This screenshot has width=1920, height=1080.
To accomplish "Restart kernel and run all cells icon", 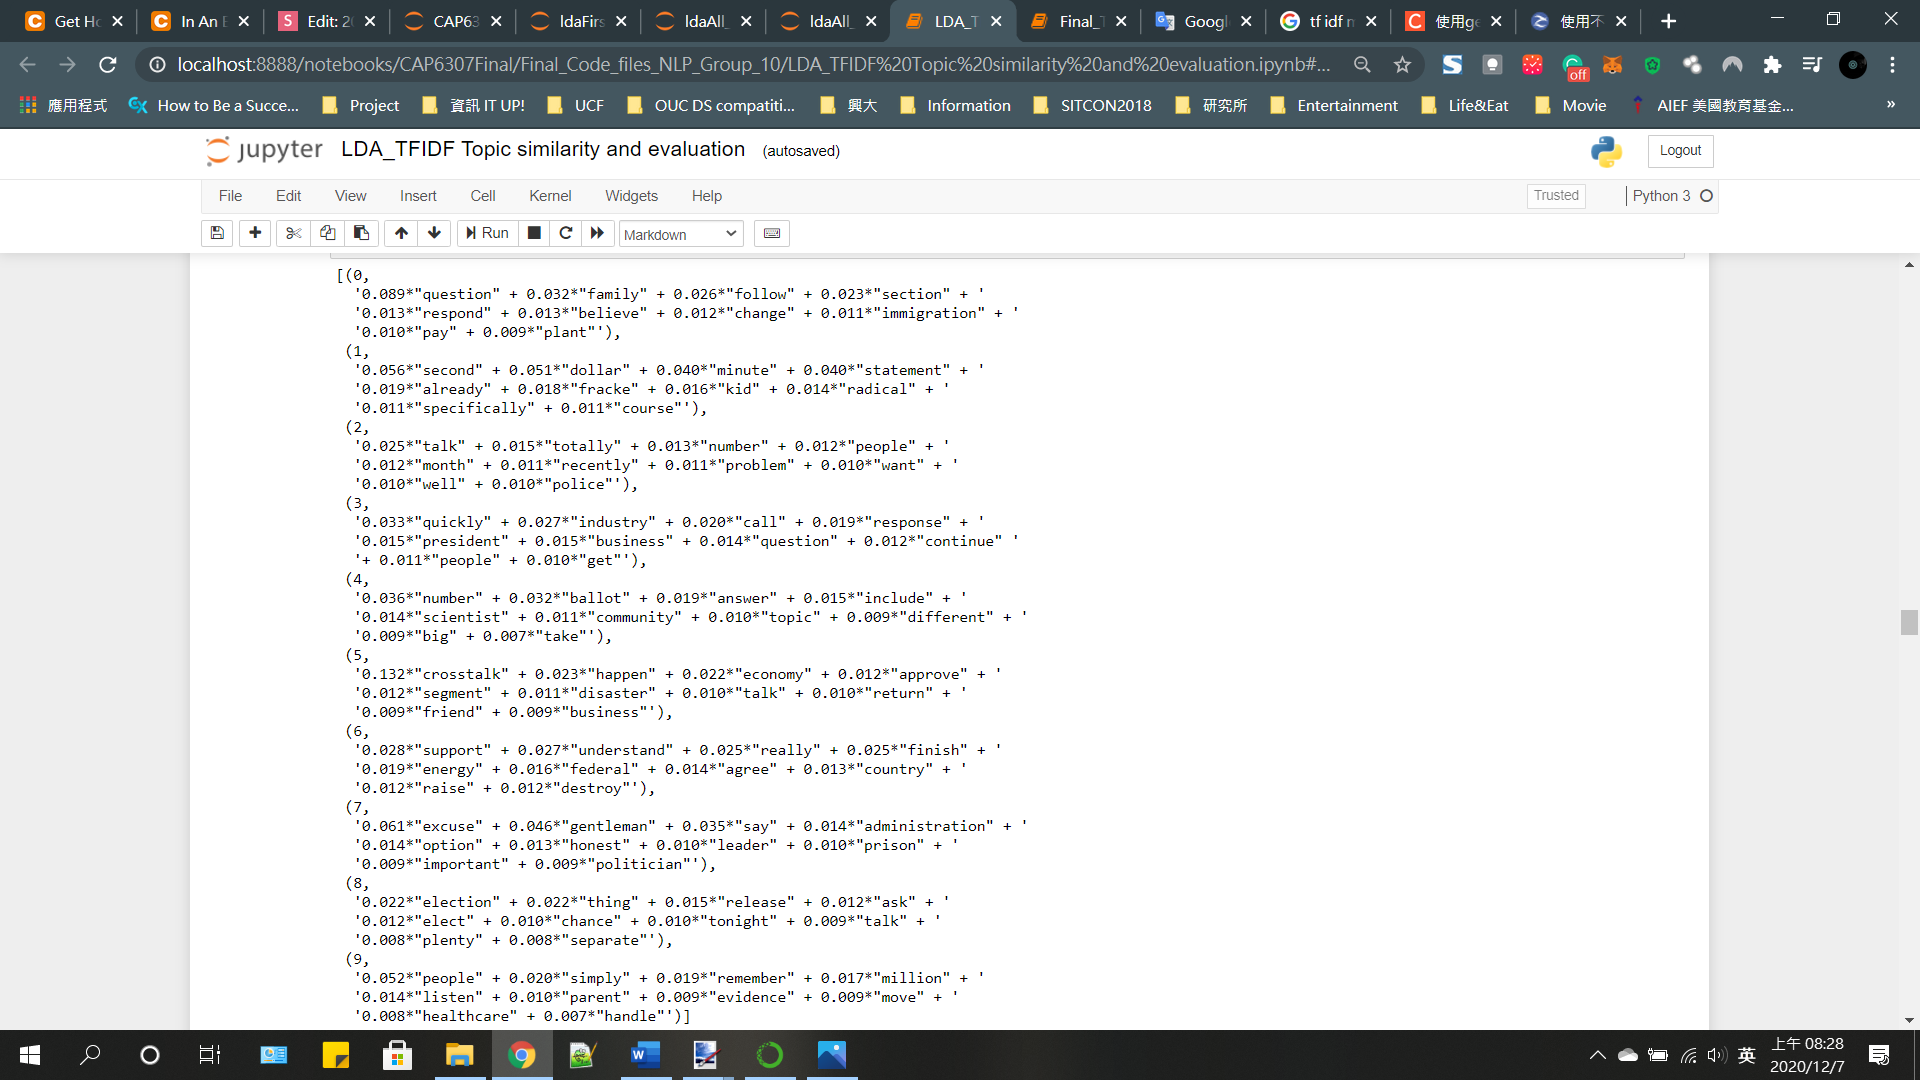I will 598,233.
